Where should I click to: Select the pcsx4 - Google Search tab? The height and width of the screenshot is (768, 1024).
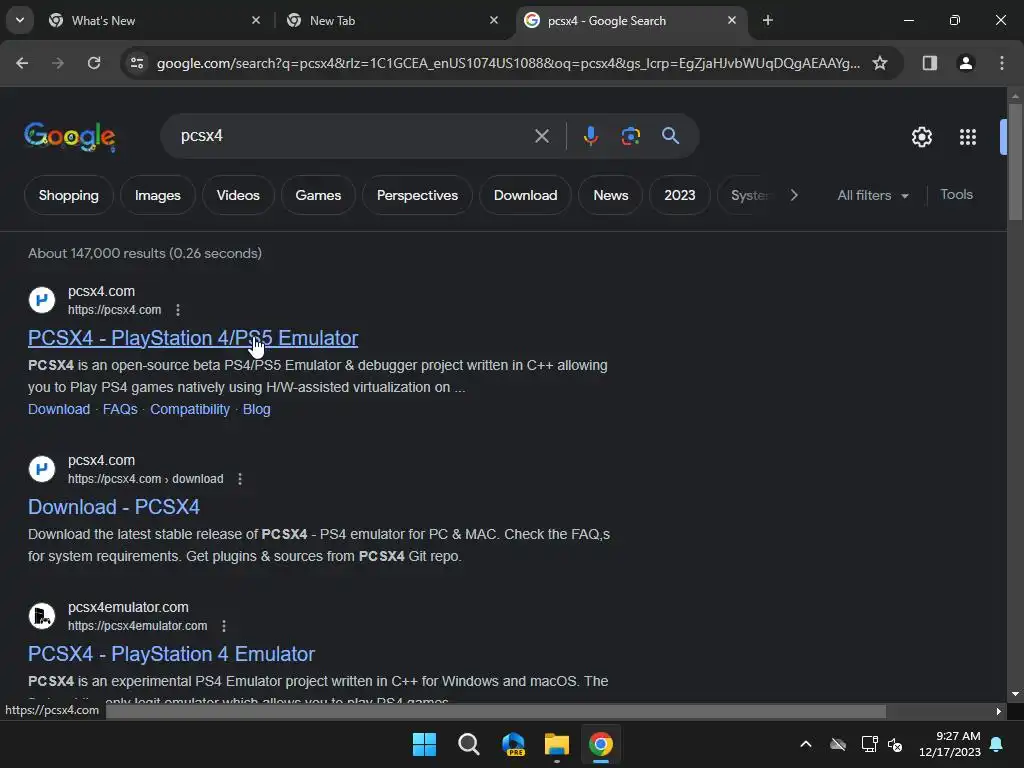pos(630,21)
